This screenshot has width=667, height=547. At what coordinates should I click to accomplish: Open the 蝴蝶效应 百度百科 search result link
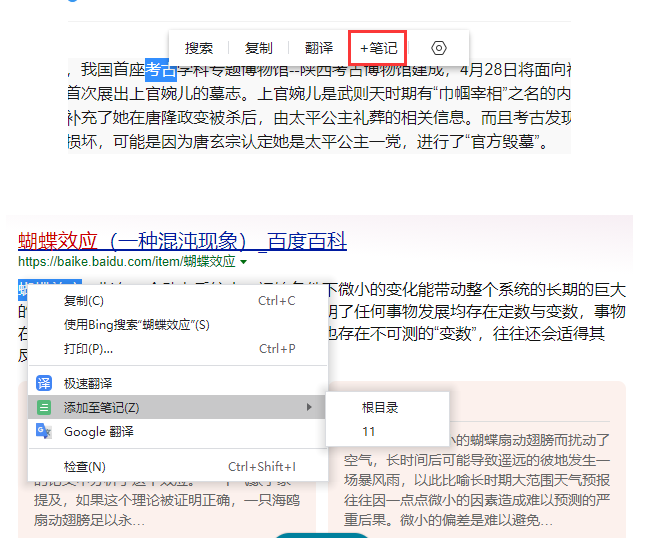click(x=182, y=241)
